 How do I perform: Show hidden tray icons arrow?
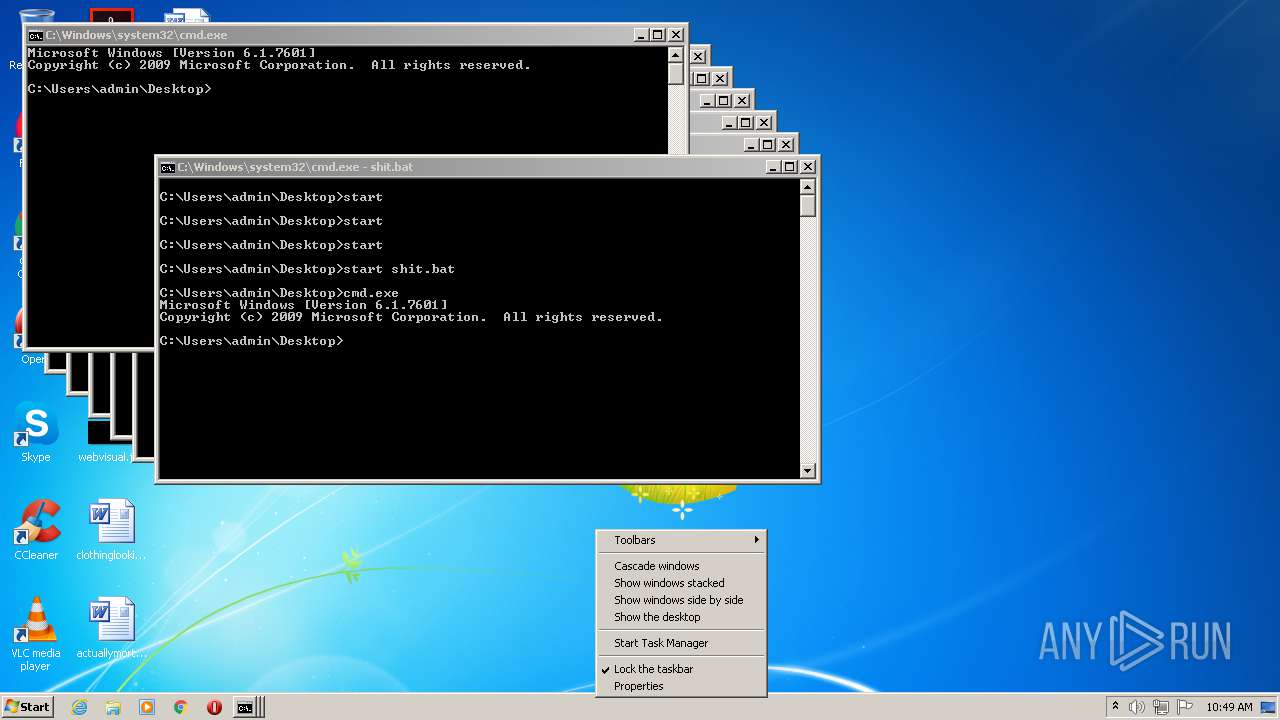tap(1115, 707)
